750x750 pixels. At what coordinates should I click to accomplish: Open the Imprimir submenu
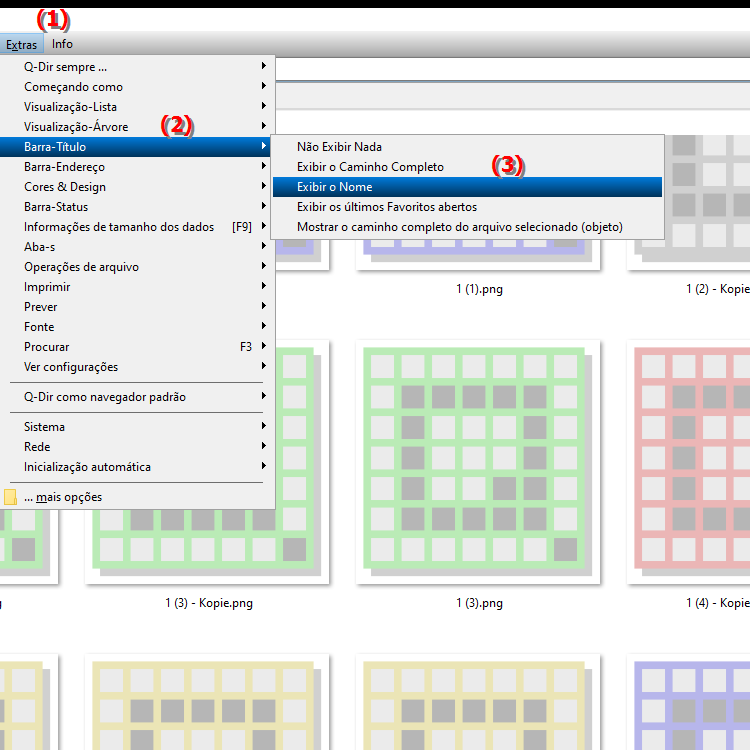click(137, 287)
